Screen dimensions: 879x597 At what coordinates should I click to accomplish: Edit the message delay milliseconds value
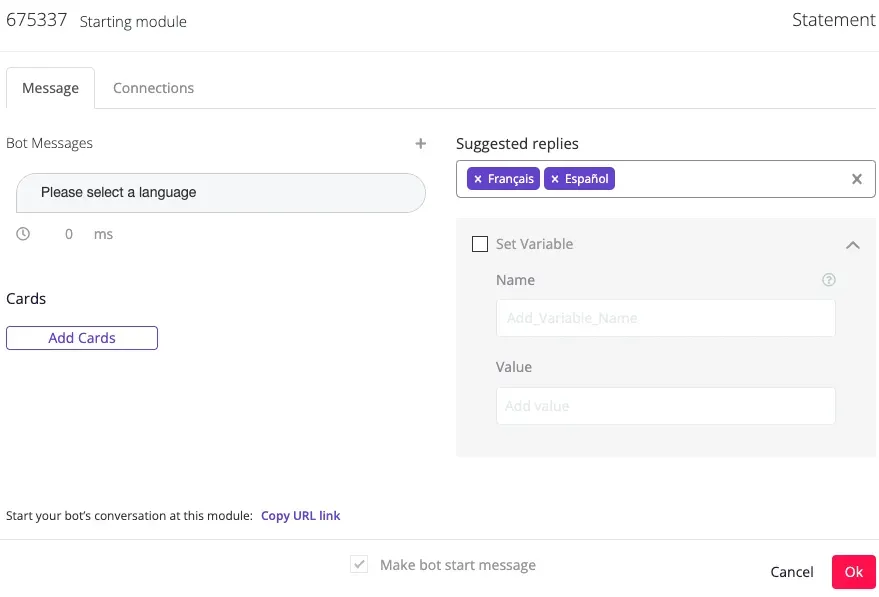tap(68, 233)
